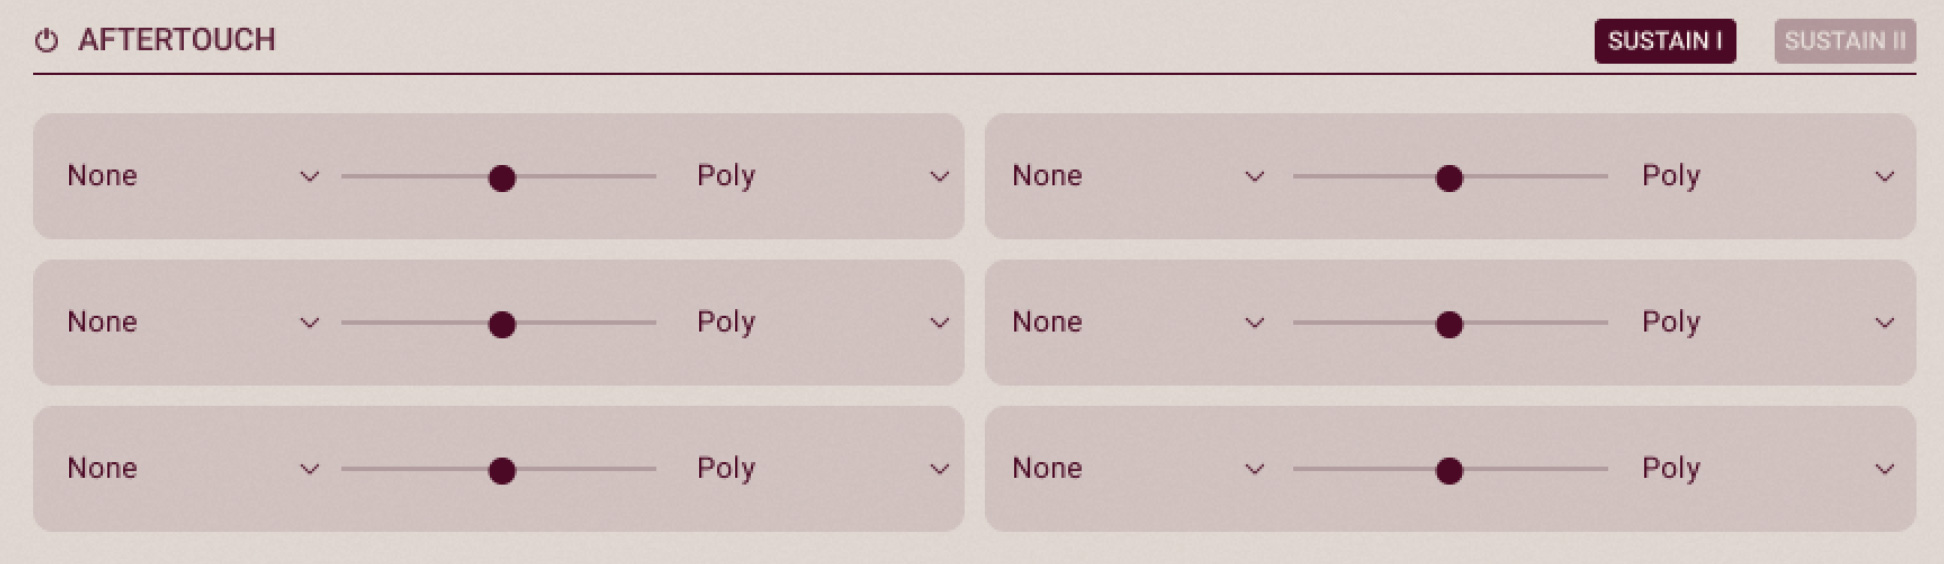
Task: Click the slider knob in the middle-right slot
Action: (x=1449, y=324)
